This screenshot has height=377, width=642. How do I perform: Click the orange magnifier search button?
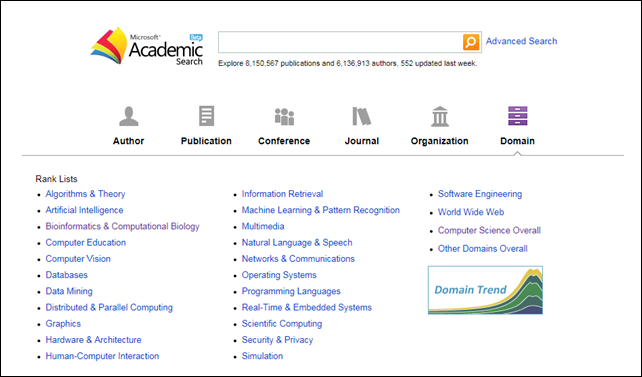[471, 42]
